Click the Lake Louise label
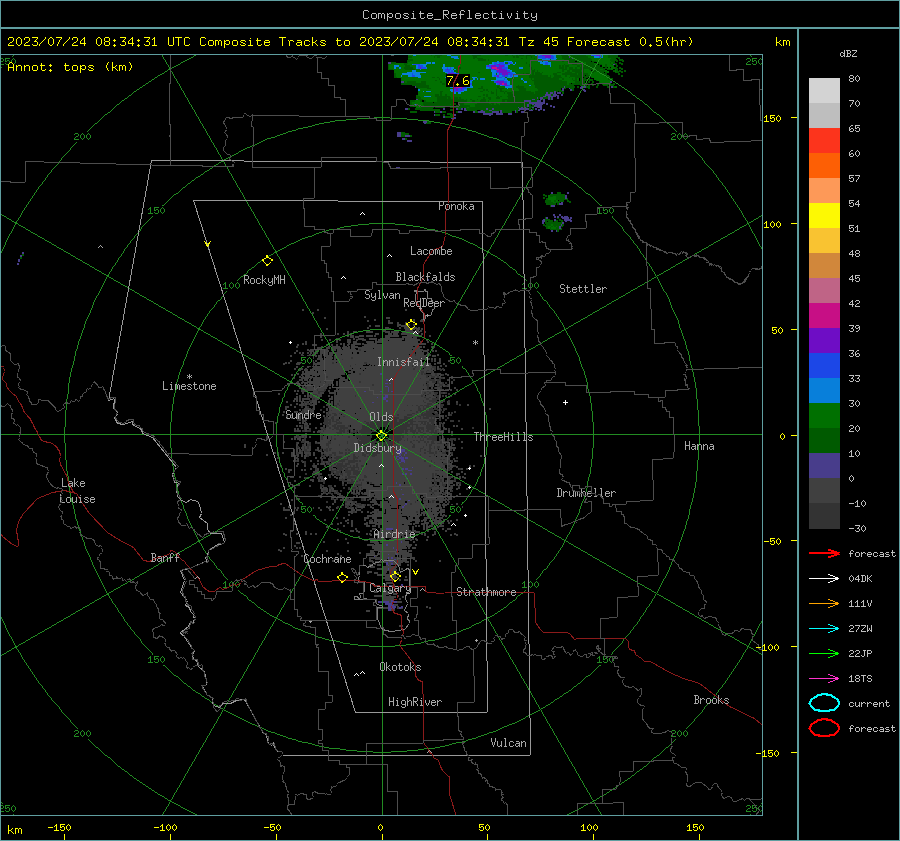This screenshot has width=900, height=841. [77, 491]
